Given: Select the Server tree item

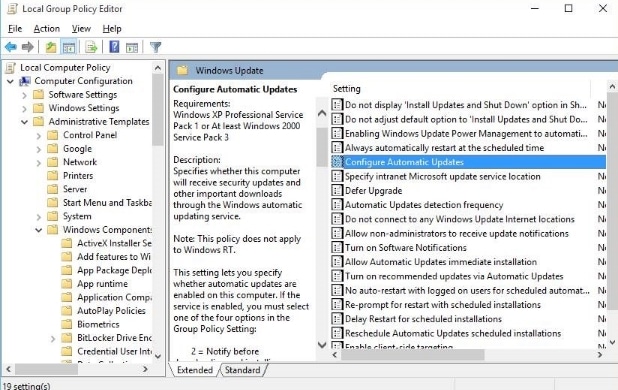Looking at the screenshot, I should click(x=75, y=189).
